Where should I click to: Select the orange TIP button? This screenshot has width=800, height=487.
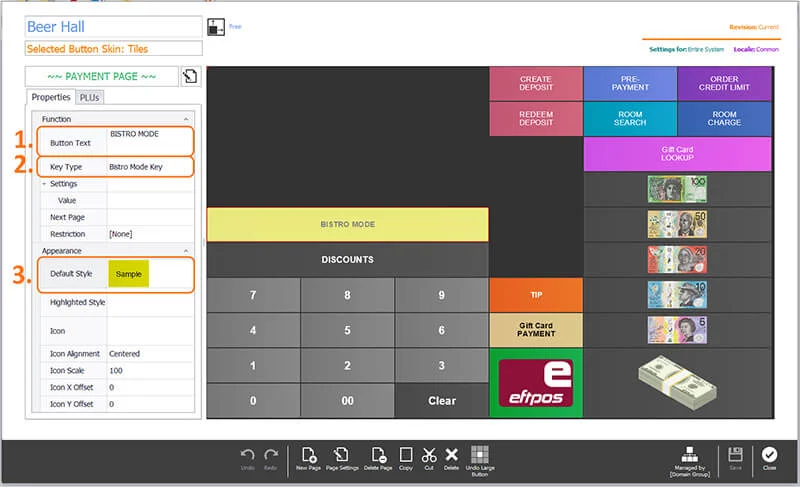[536, 295]
